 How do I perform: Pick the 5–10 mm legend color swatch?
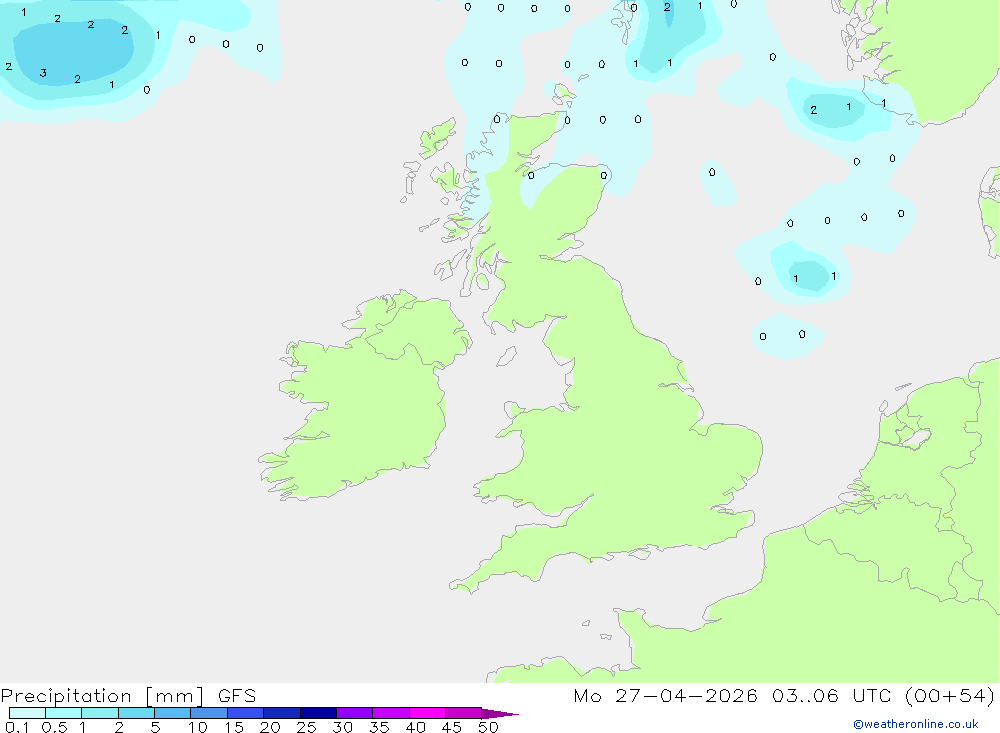(173, 713)
